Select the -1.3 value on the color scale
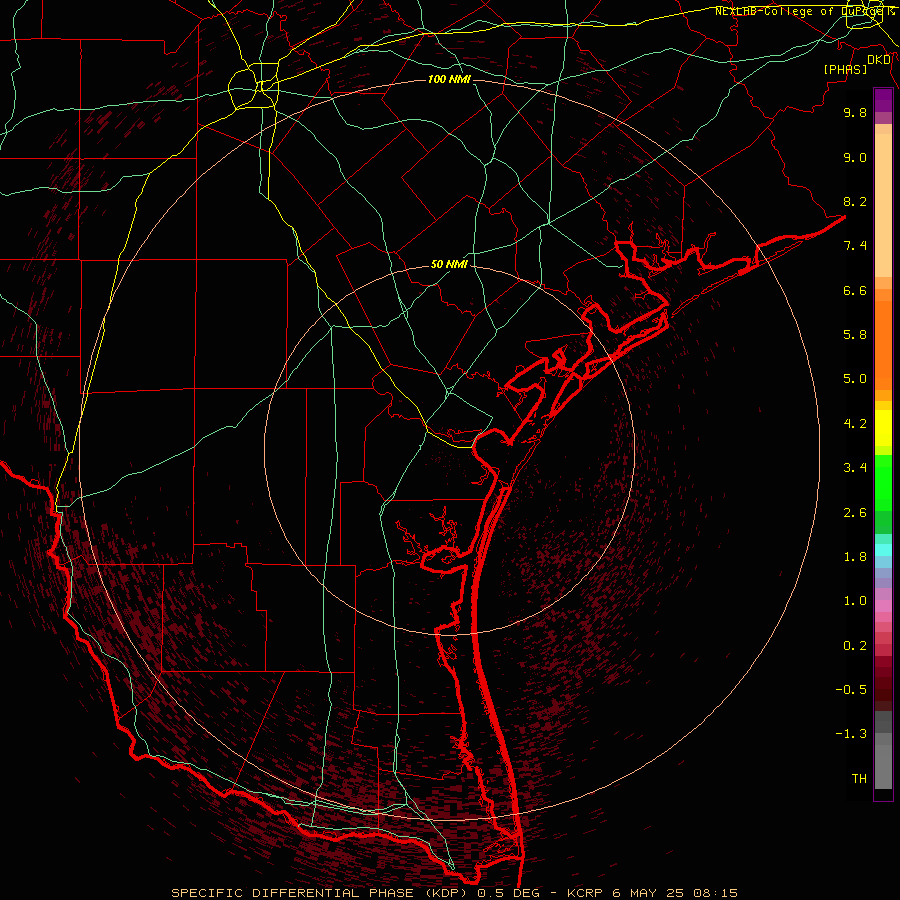 851,734
